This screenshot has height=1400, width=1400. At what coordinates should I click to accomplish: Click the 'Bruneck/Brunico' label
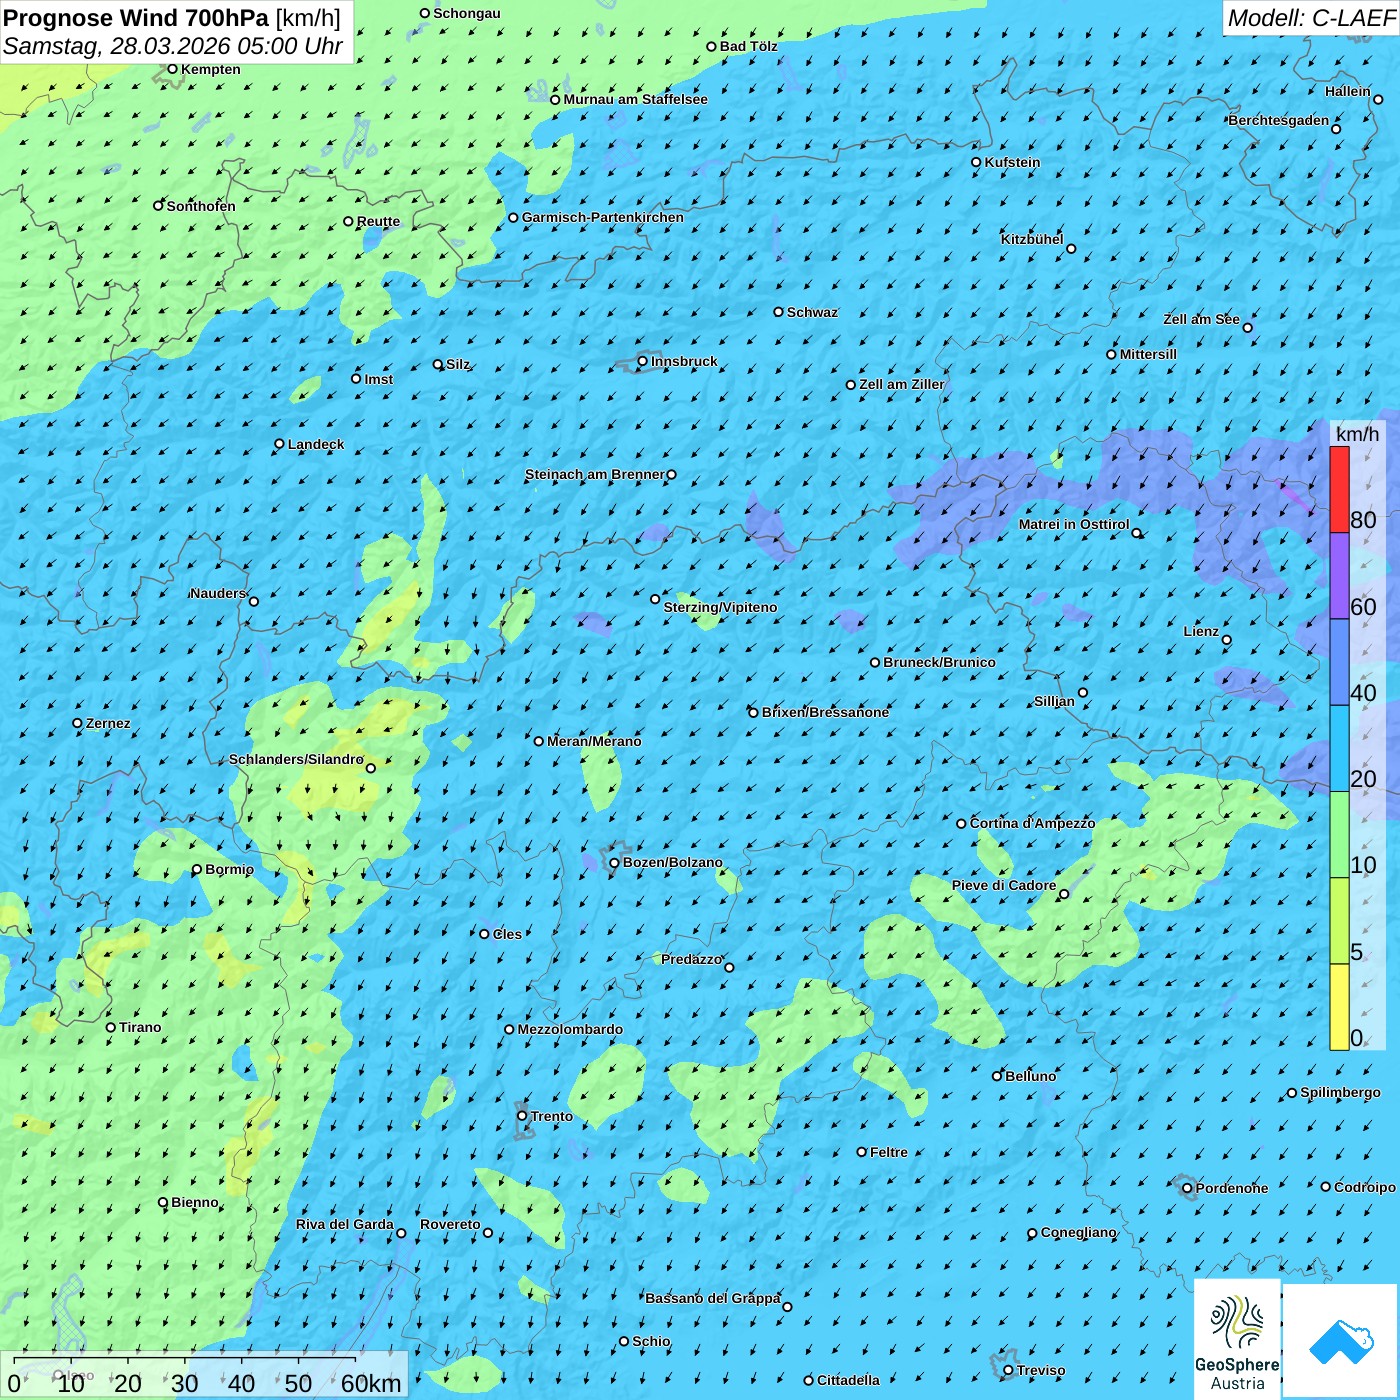coord(939,662)
